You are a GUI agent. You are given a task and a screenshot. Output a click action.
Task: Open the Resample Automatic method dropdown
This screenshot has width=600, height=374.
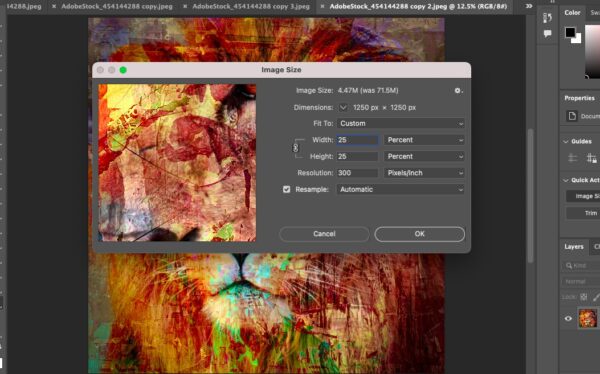401,189
